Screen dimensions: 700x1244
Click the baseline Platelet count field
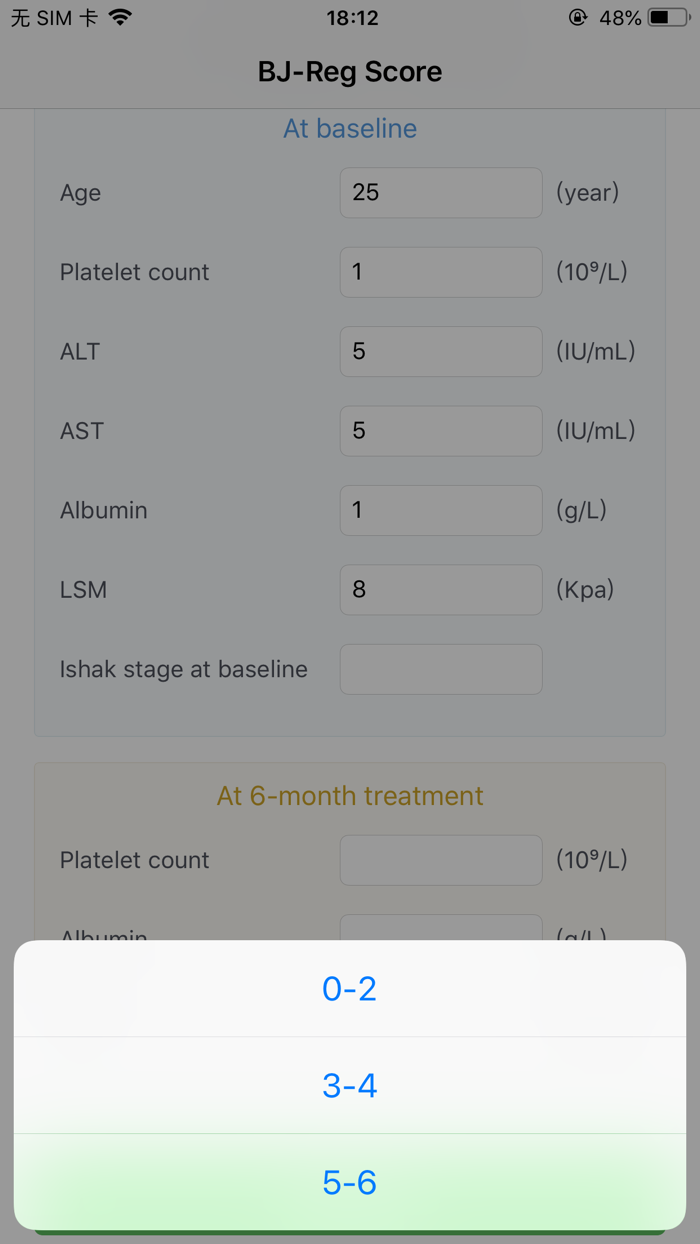(440, 272)
